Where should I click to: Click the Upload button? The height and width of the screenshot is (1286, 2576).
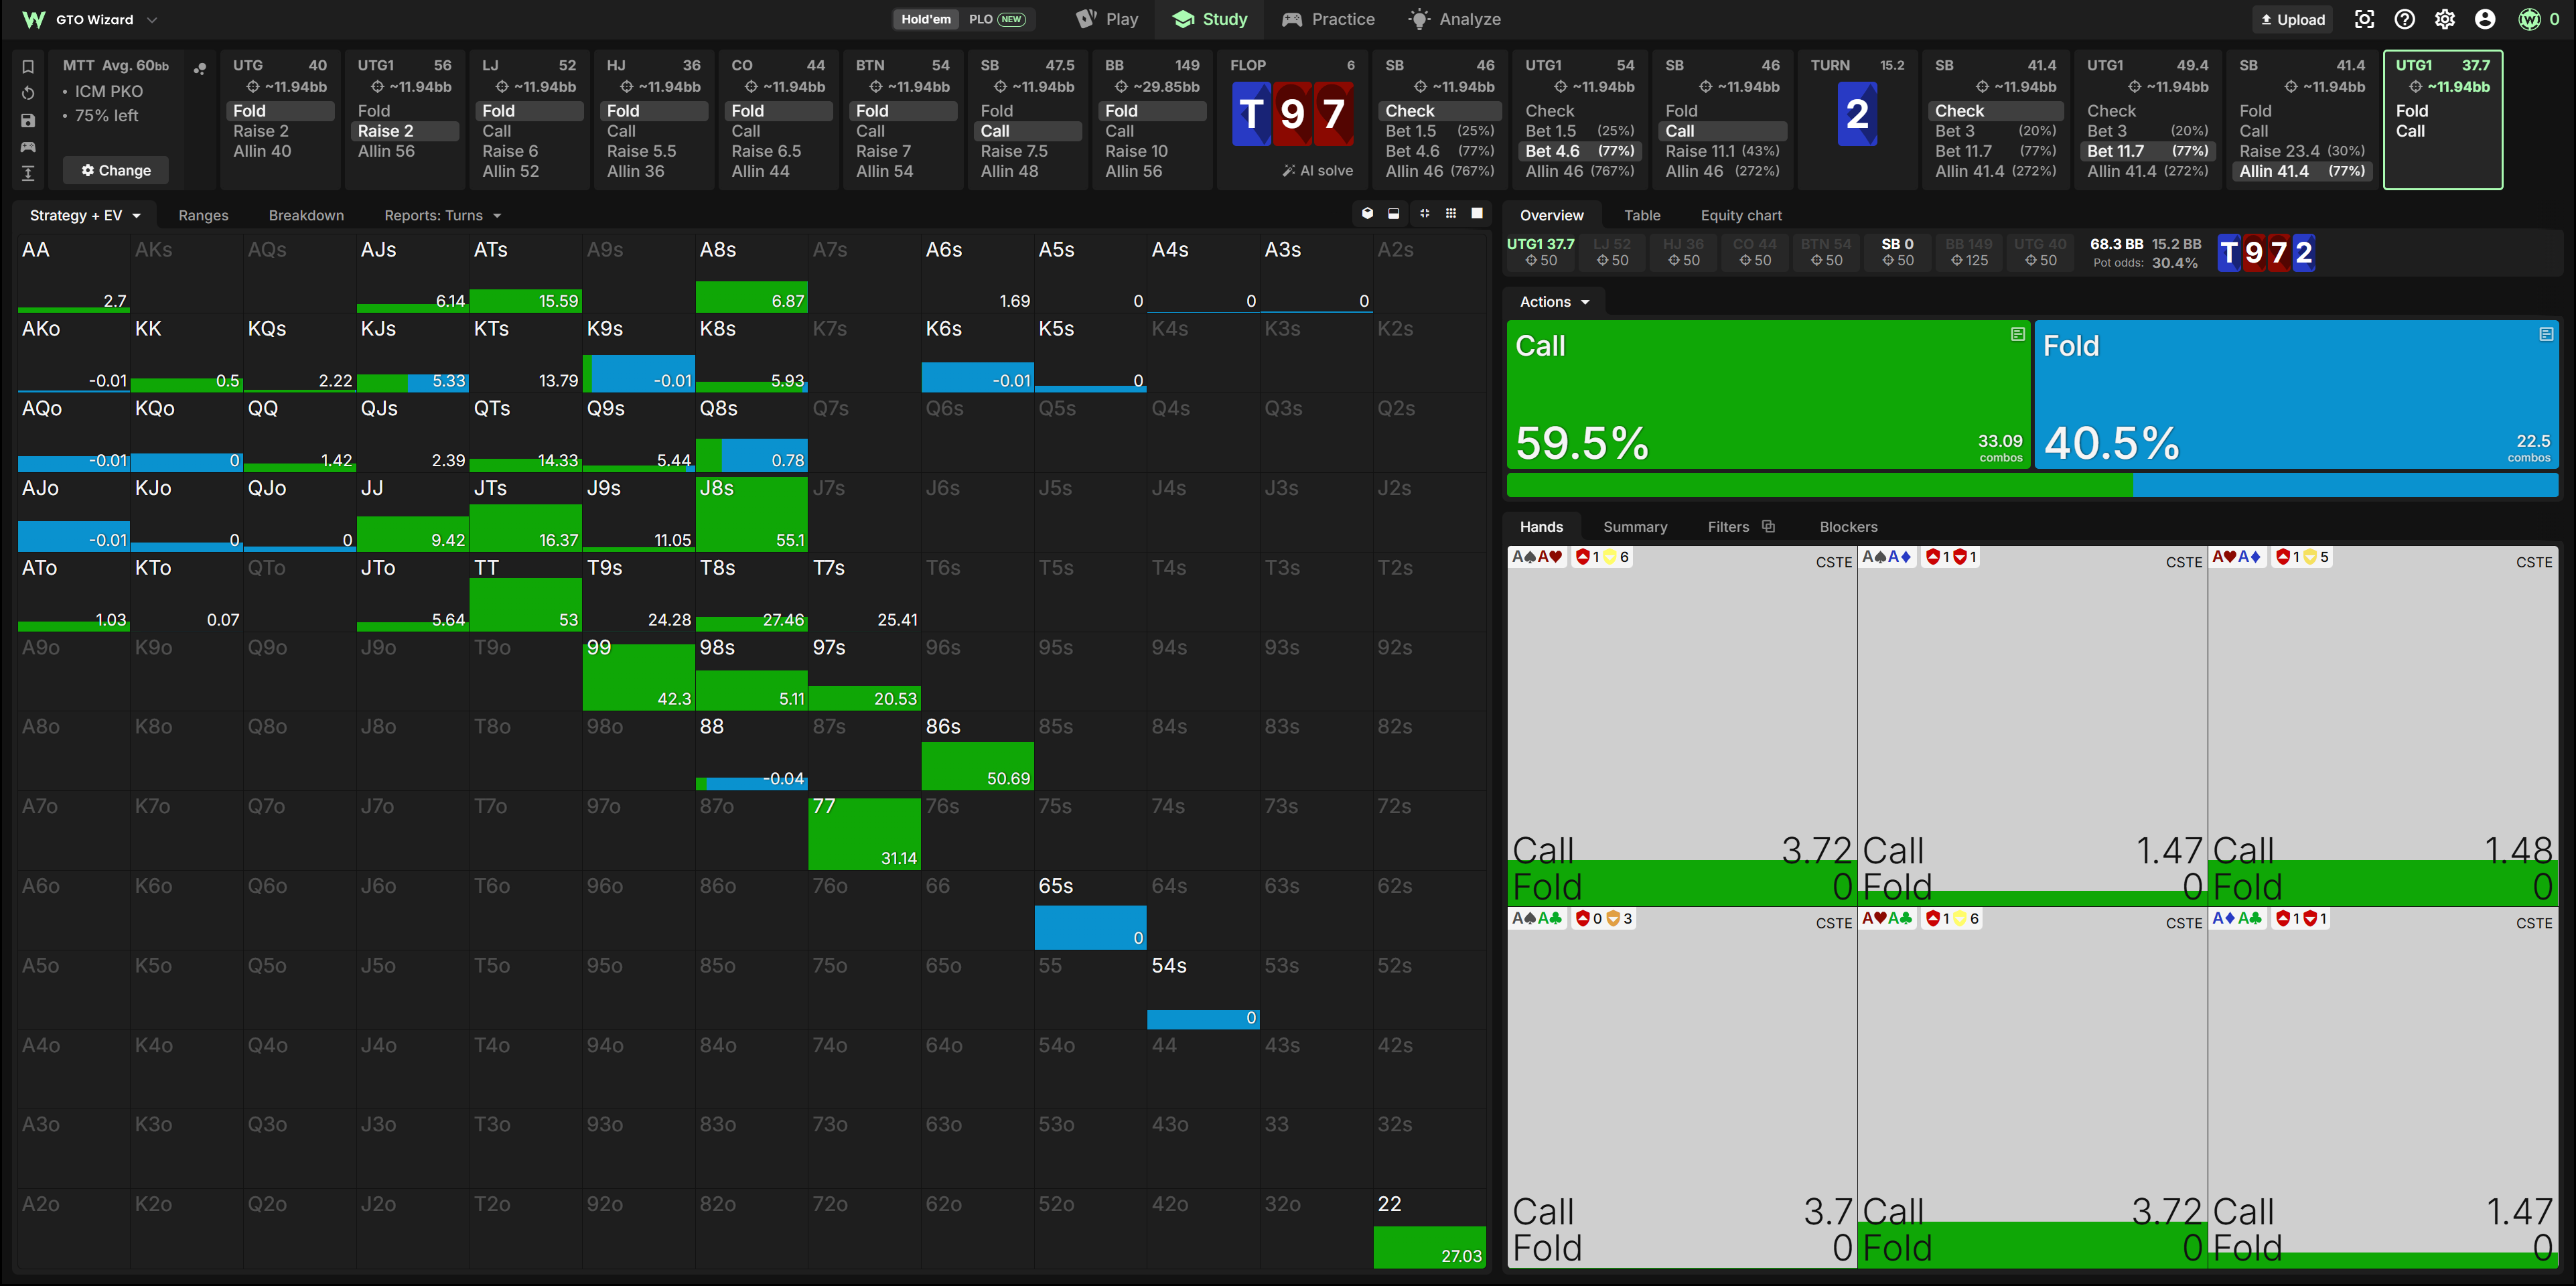[2293, 19]
